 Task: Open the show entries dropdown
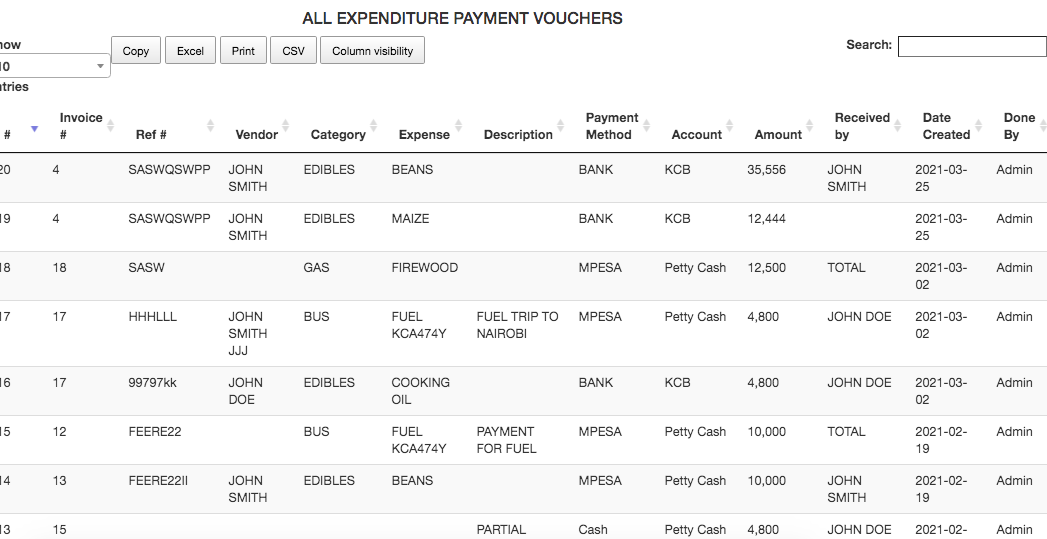[54, 66]
